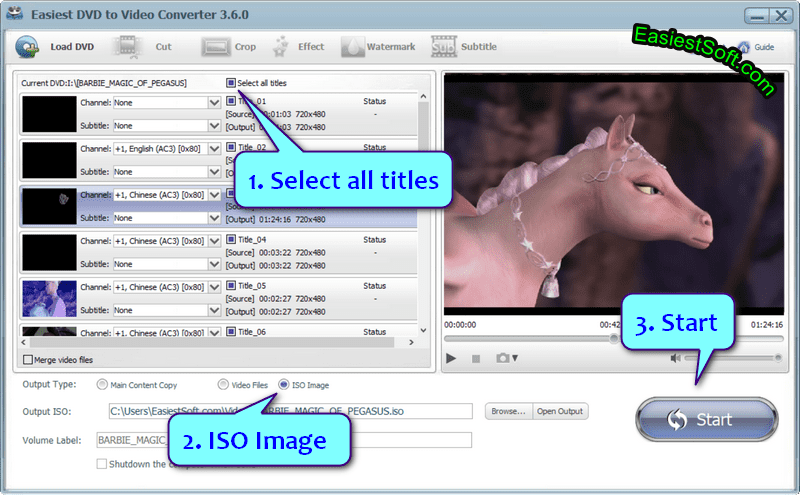Click the Load DVD disc icon
This screenshot has height=495, width=800.
27,47
